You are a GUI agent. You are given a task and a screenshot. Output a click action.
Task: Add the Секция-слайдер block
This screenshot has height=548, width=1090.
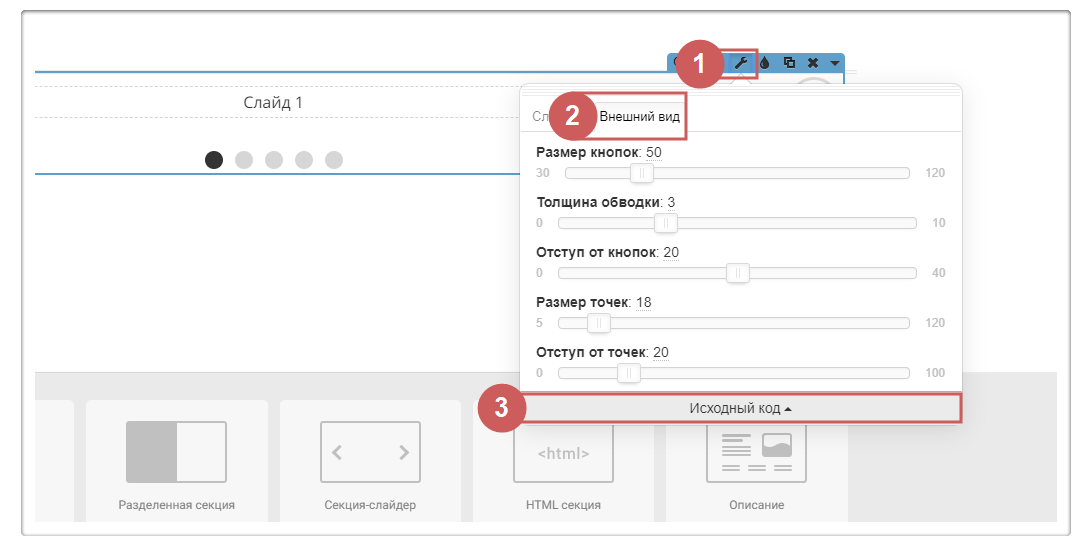click(370, 460)
